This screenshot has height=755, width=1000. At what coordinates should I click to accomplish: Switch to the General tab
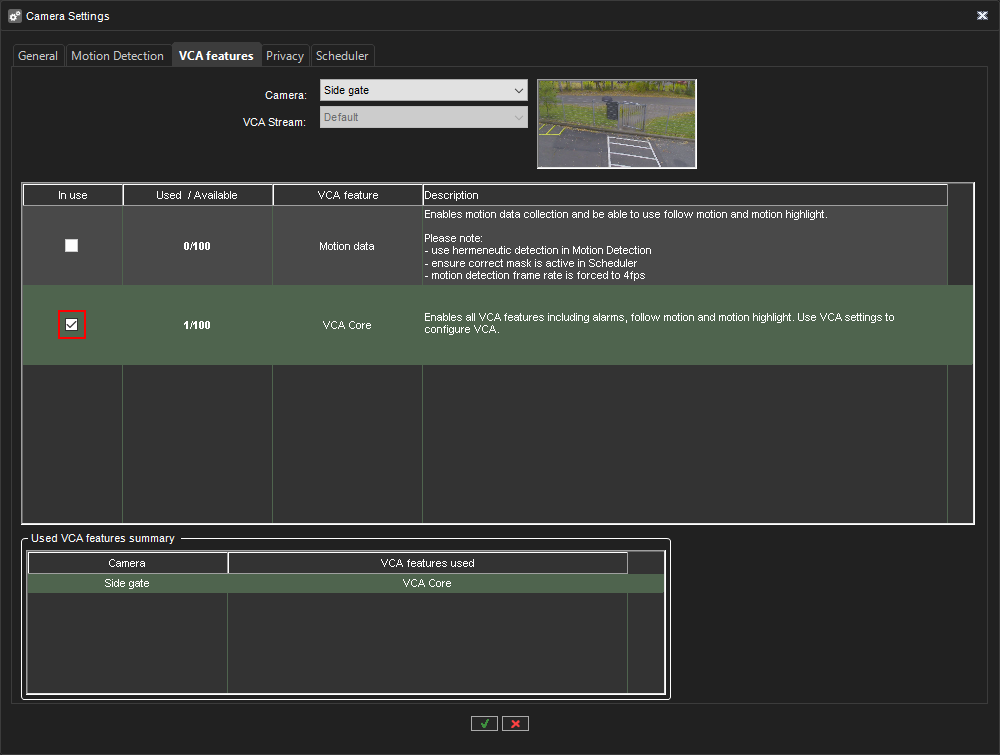coord(37,55)
